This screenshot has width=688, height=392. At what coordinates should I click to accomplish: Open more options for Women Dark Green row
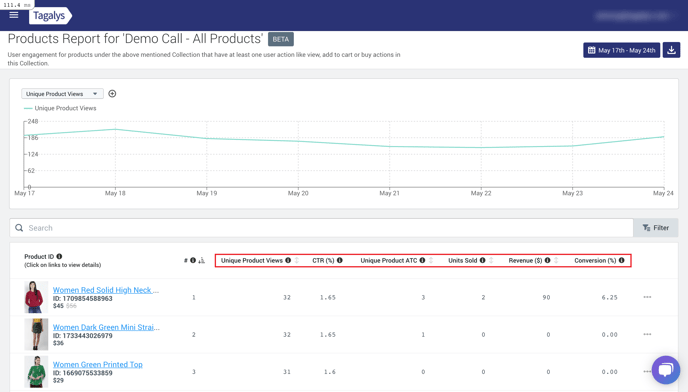tap(647, 334)
